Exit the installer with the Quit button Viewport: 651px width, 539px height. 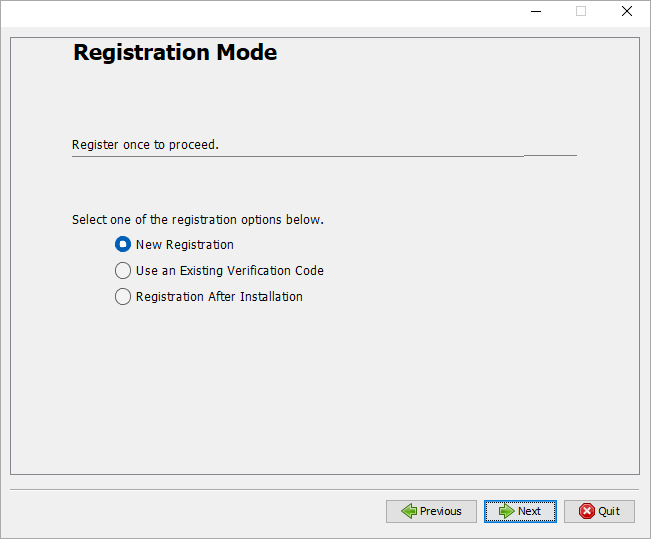click(599, 511)
